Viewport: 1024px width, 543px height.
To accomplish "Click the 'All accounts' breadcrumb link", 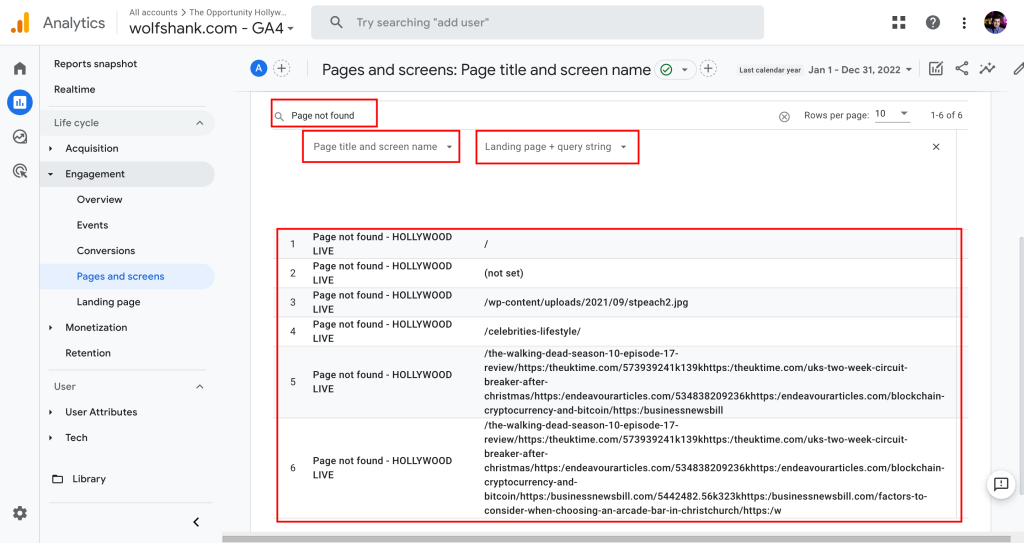I will 153,12.
